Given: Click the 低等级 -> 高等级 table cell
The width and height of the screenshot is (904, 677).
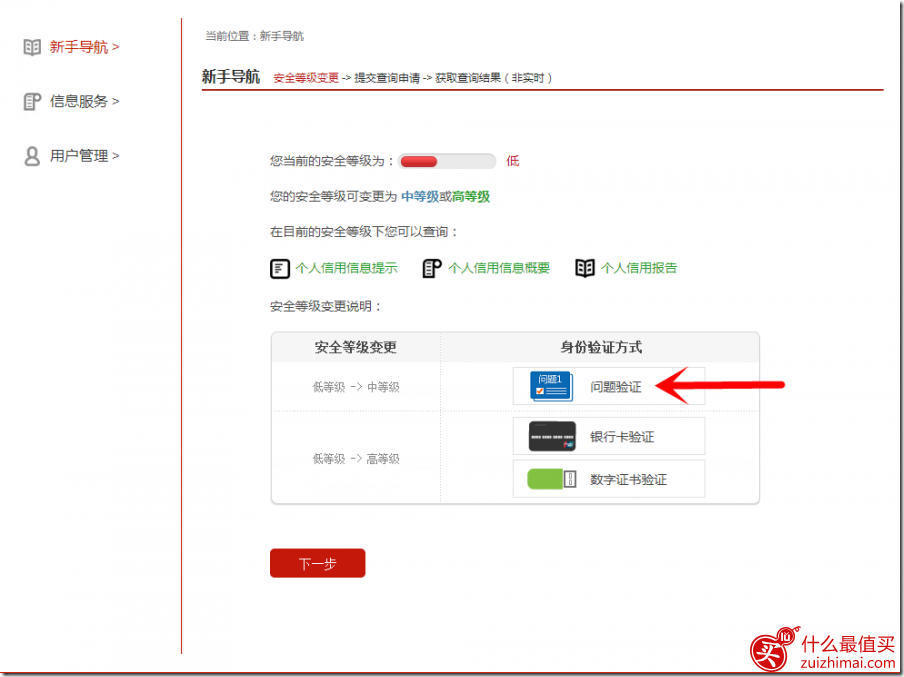Looking at the screenshot, I should (x=356, y=459).
